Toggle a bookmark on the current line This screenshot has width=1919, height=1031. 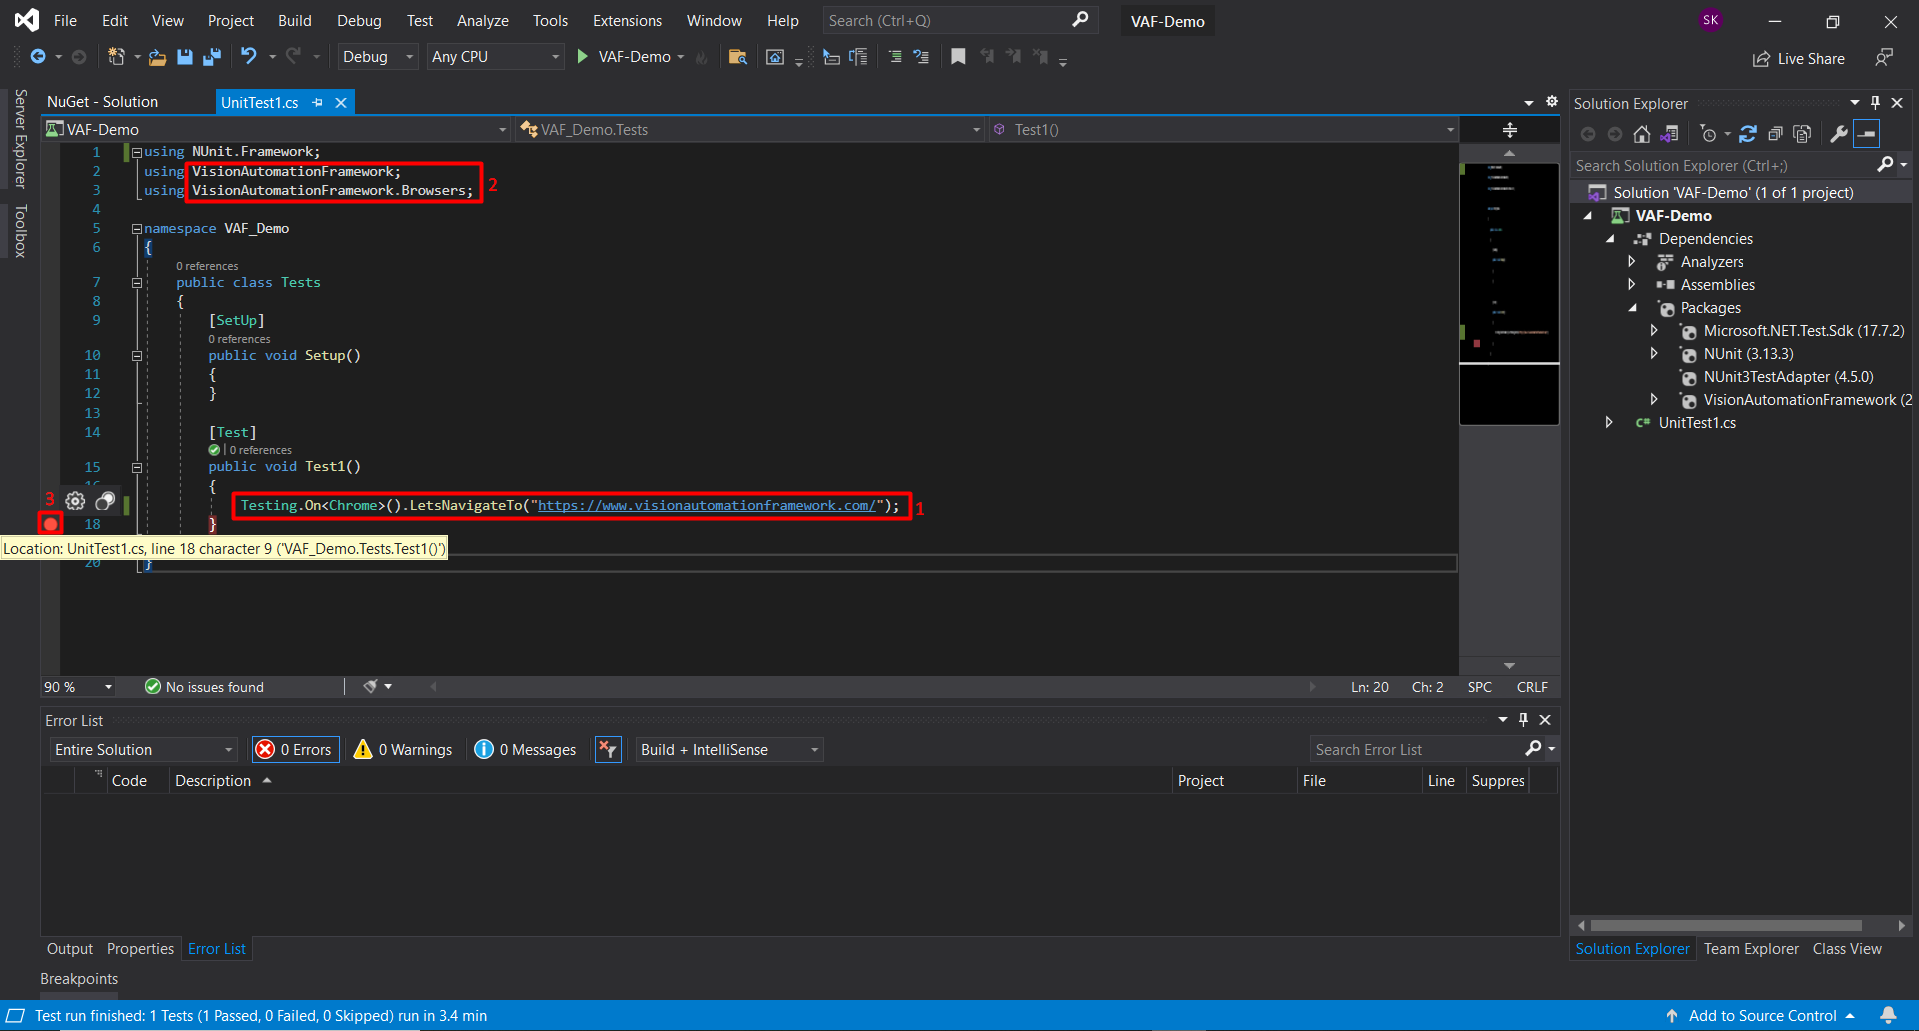coord(958,57)
